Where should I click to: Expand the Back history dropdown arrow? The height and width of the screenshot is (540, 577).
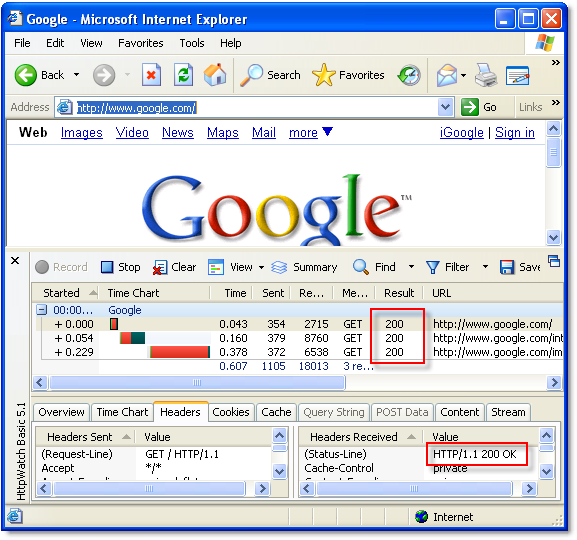point(77,75)
